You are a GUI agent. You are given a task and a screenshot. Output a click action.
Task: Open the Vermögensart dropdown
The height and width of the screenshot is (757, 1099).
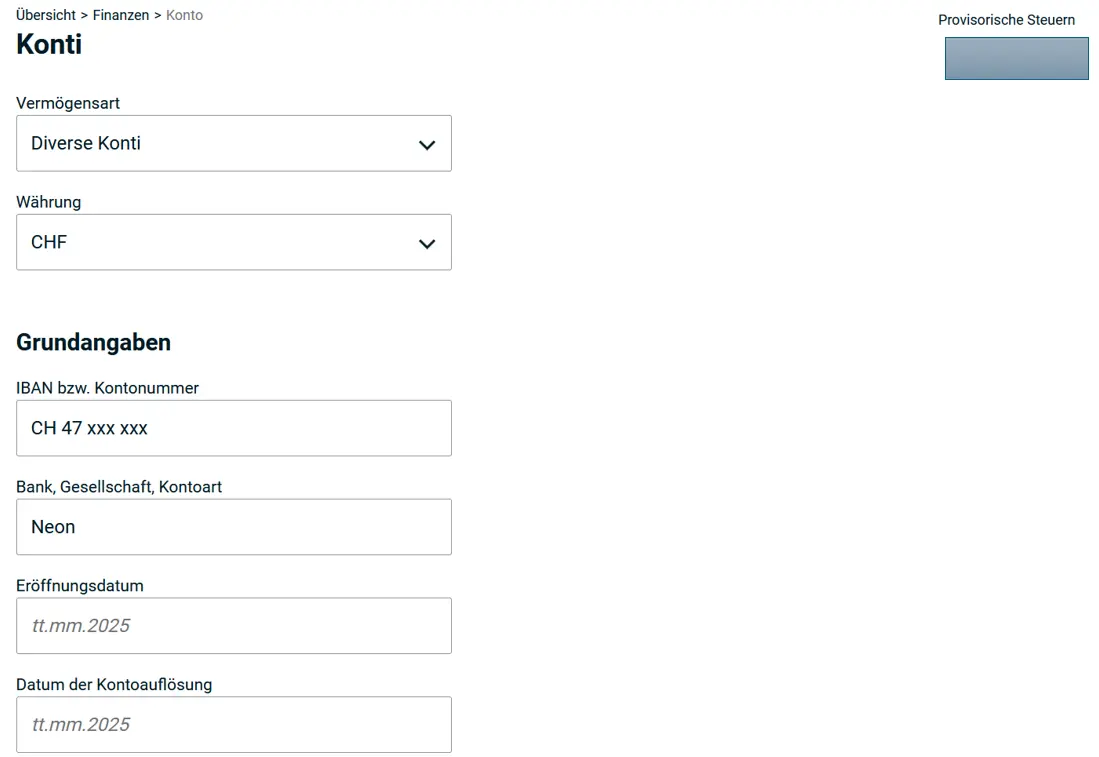coord(233,143)
